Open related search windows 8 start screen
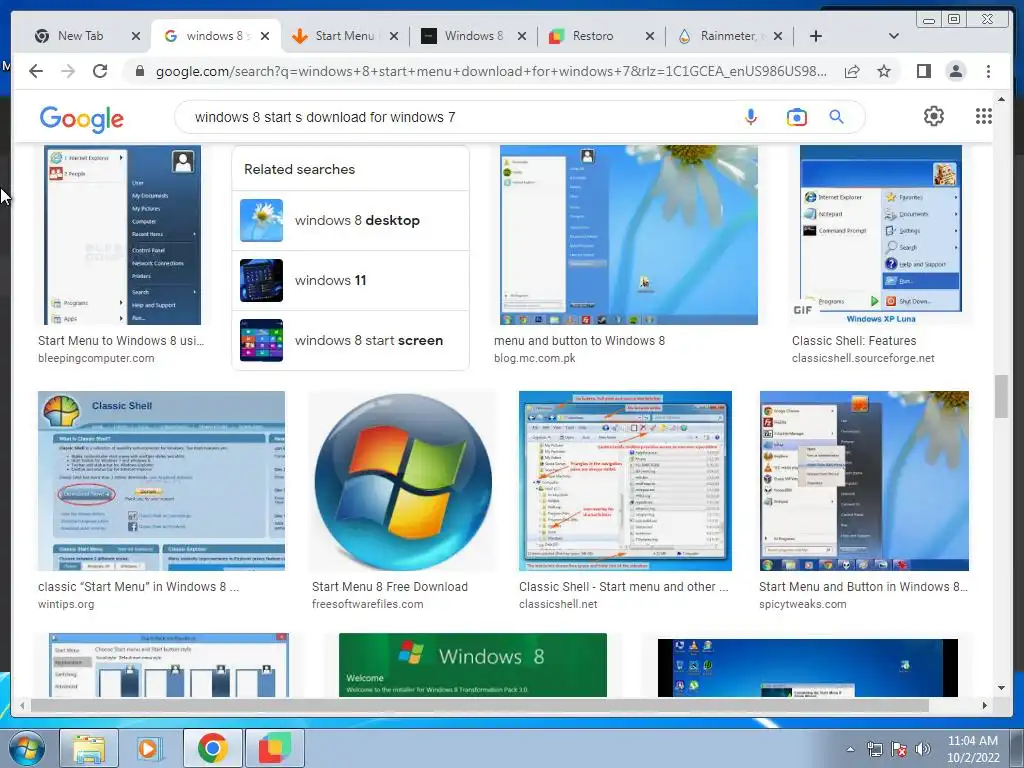This screenshot has width=1024, height=768. tap(351, 340)
